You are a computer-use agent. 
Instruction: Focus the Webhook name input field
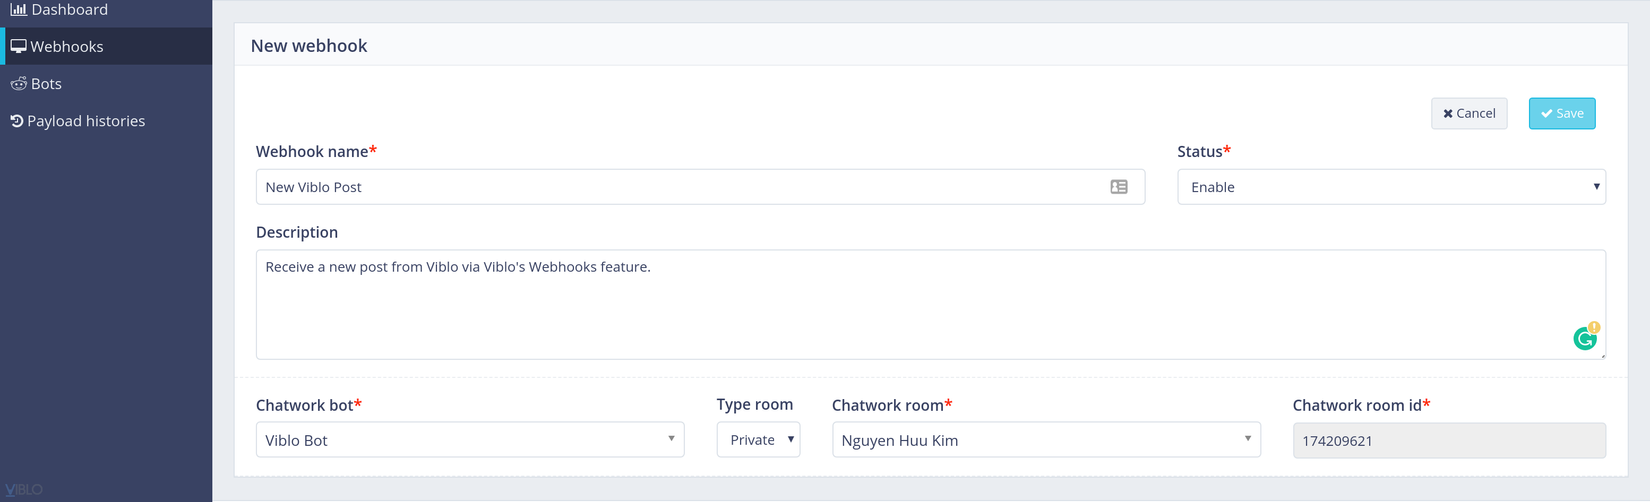(x=680, y=187)
